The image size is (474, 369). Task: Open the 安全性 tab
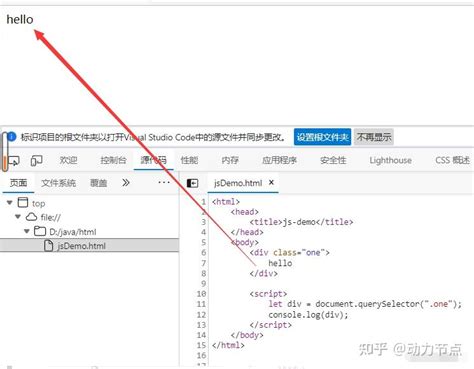click(333, 160)
